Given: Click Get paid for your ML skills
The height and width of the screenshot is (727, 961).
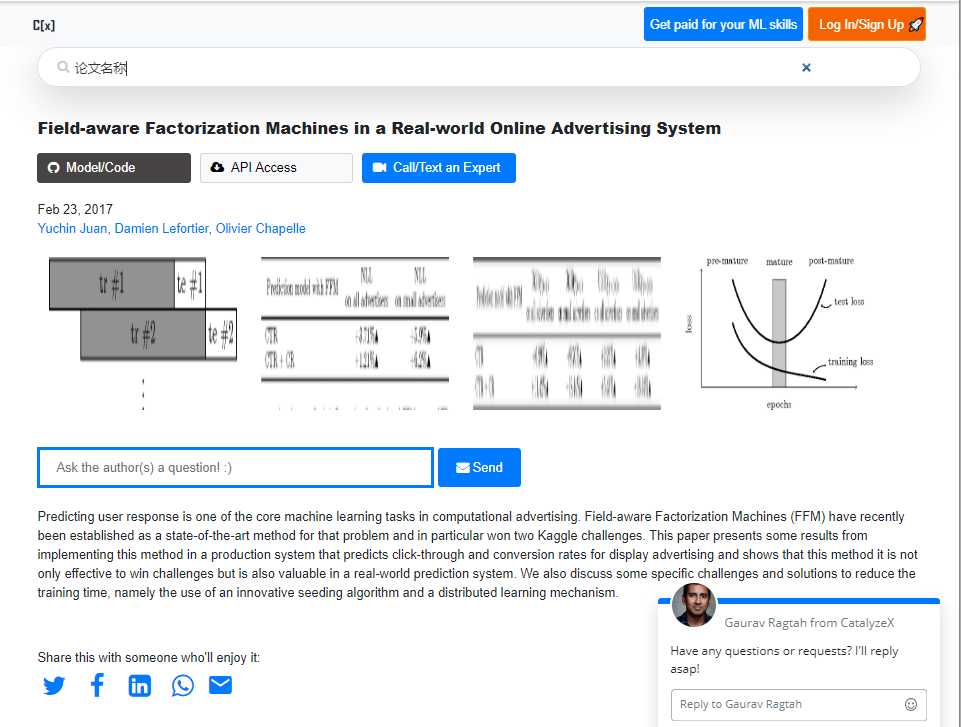Looking at the screenshot, I should pyautogui.click(x=723, y=25).
